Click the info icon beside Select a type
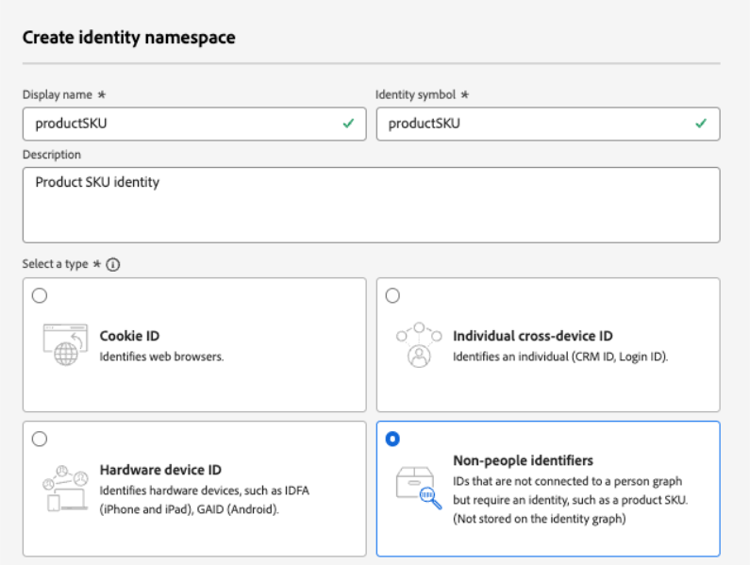The image size is (750, 565). [113, 265]
